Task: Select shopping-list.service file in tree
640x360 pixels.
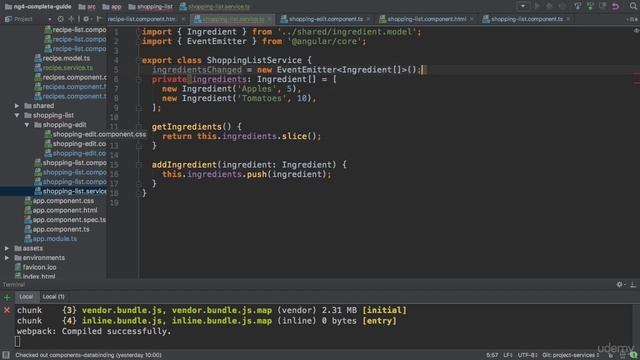Action: coord(70,191)
